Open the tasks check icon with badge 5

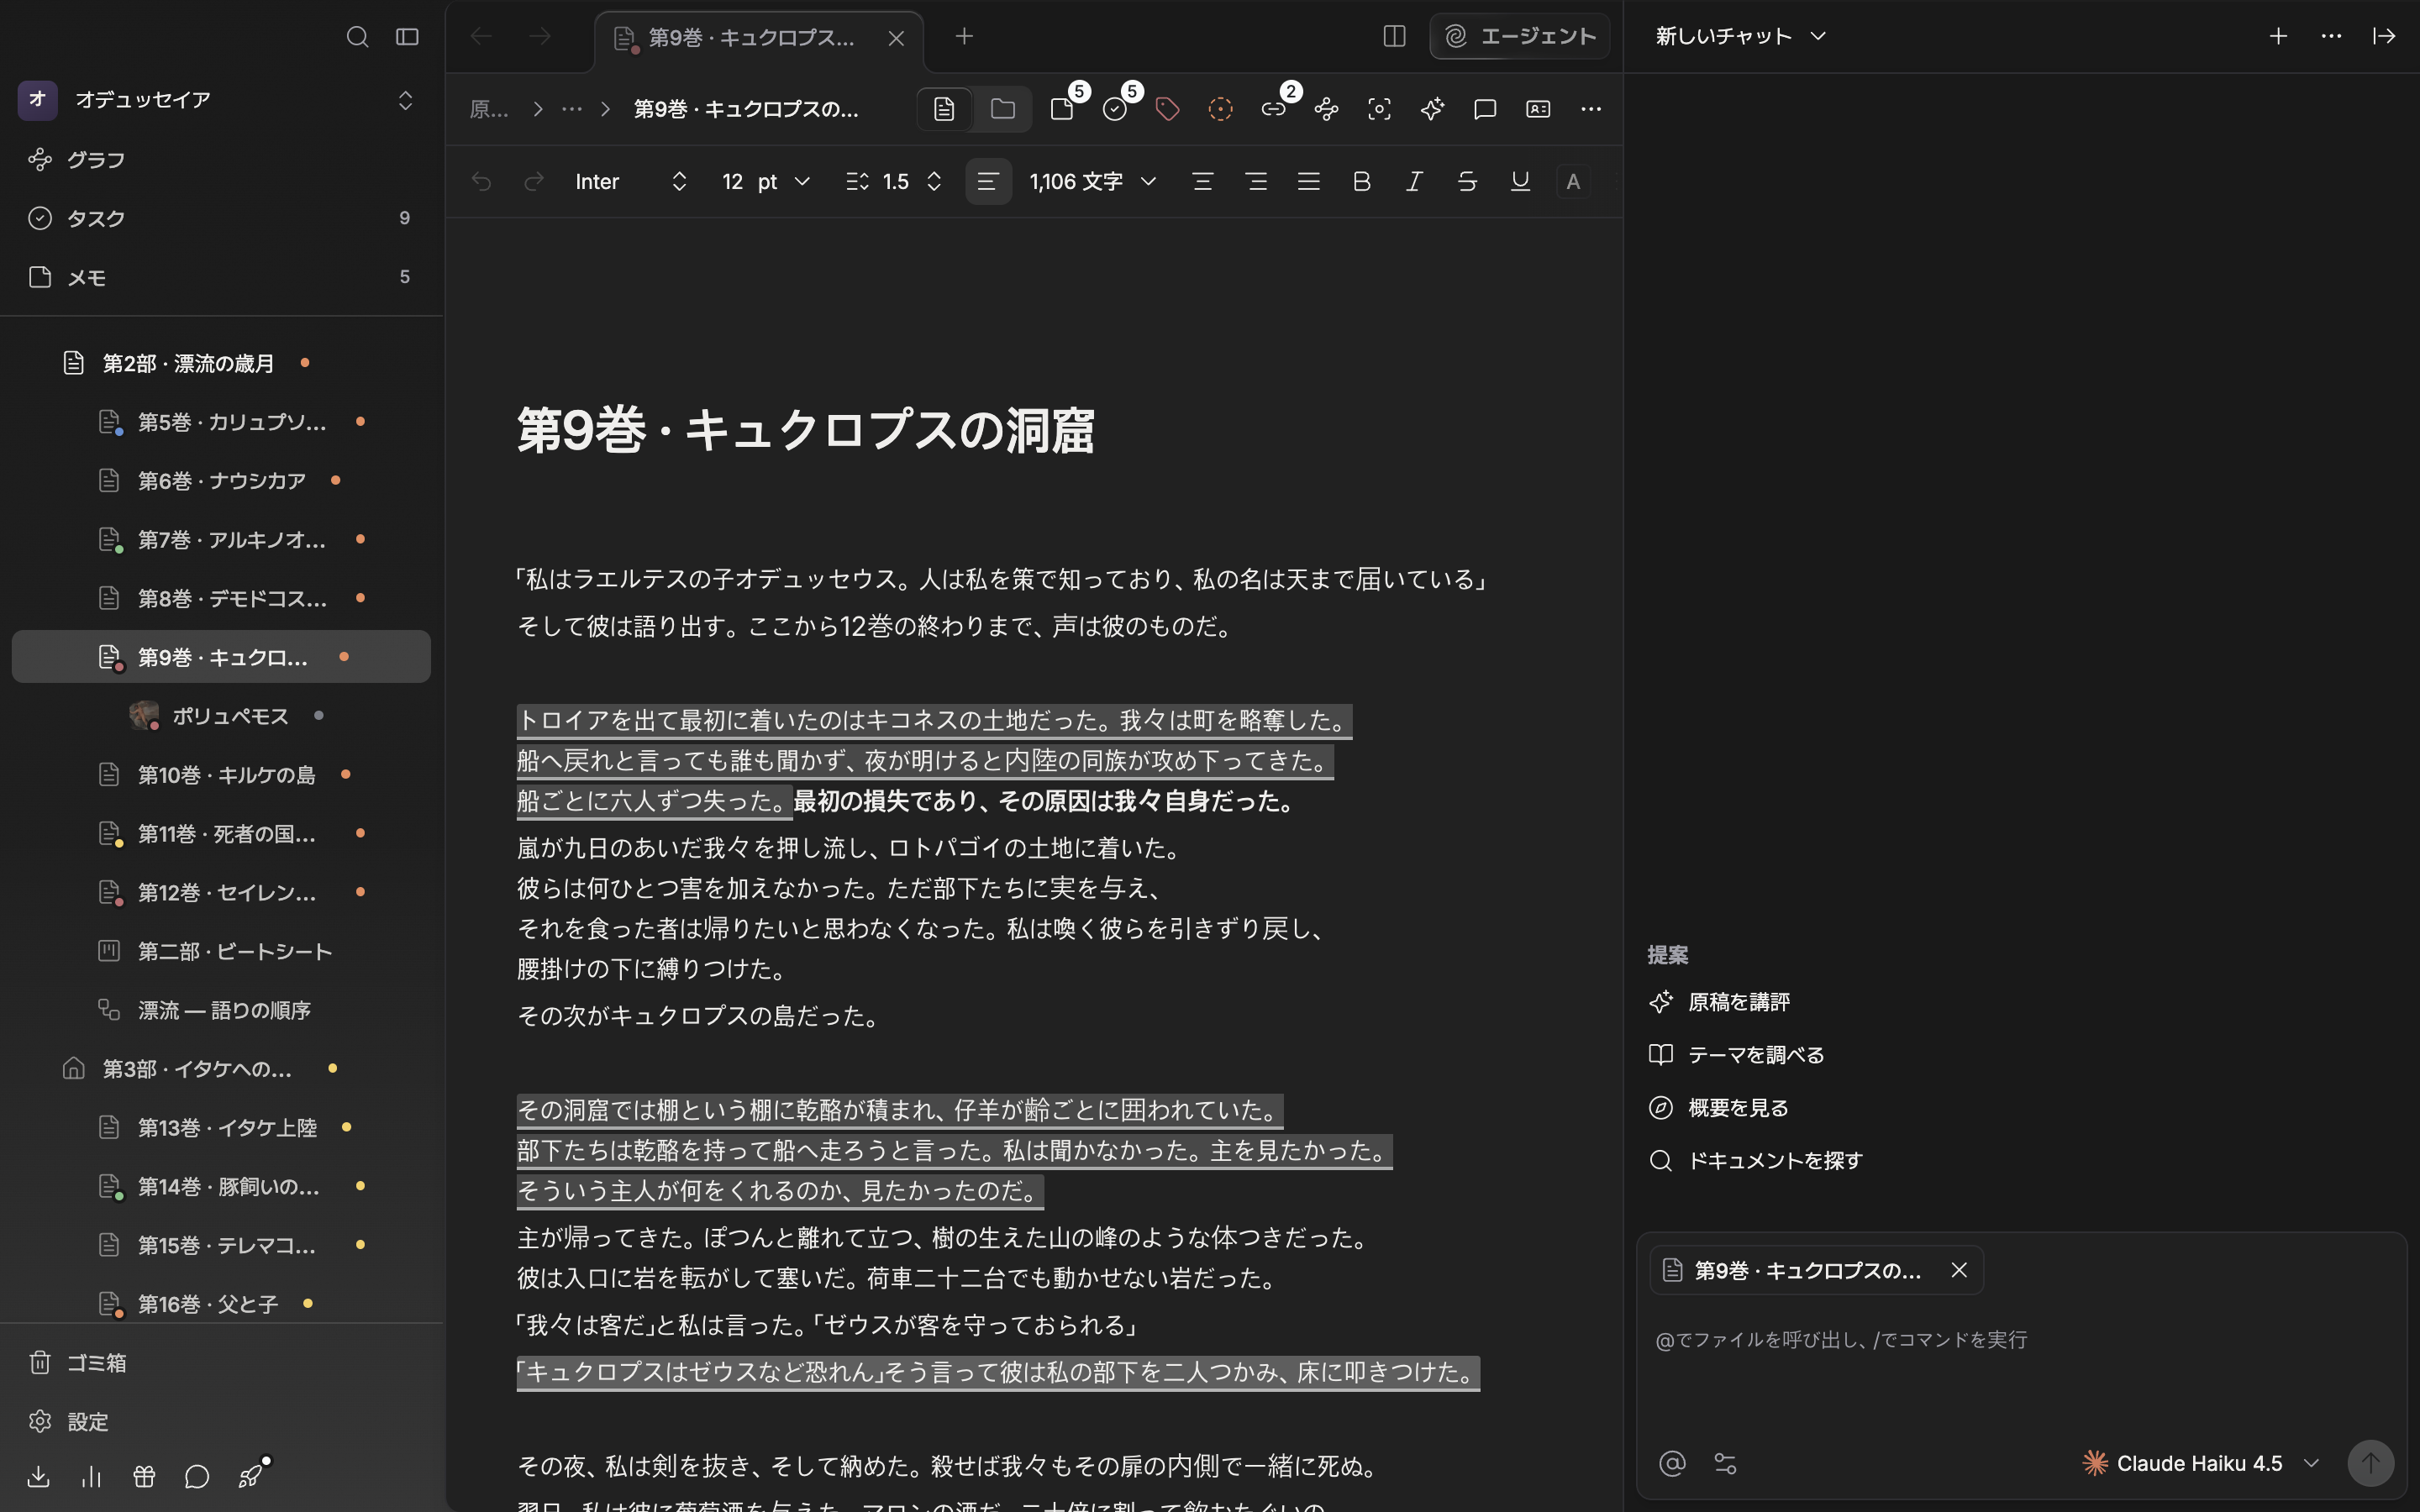(1116, 109)
